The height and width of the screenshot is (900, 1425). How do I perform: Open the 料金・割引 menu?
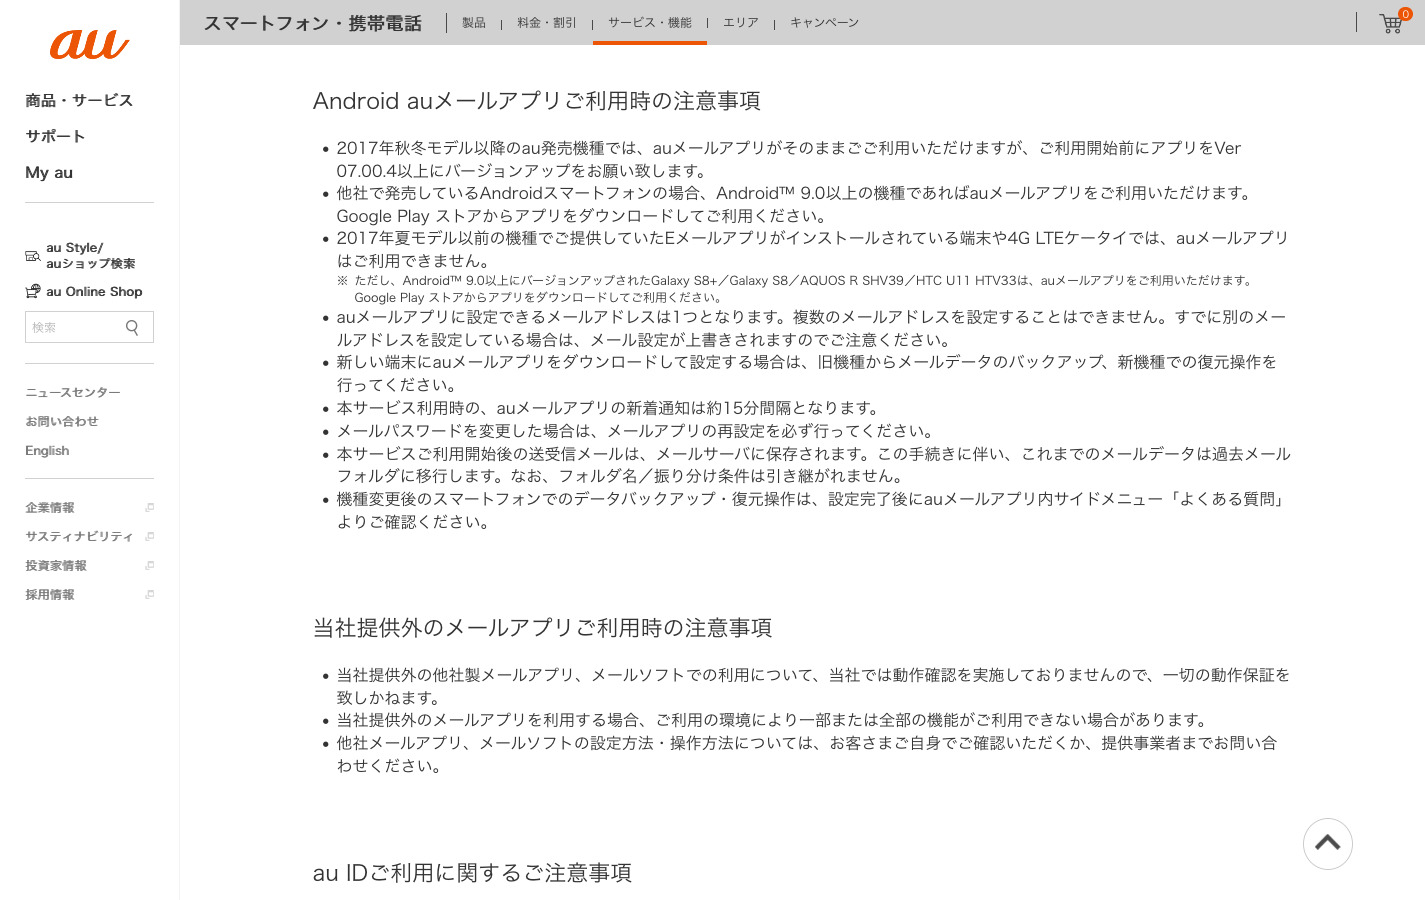pos(546,23)
